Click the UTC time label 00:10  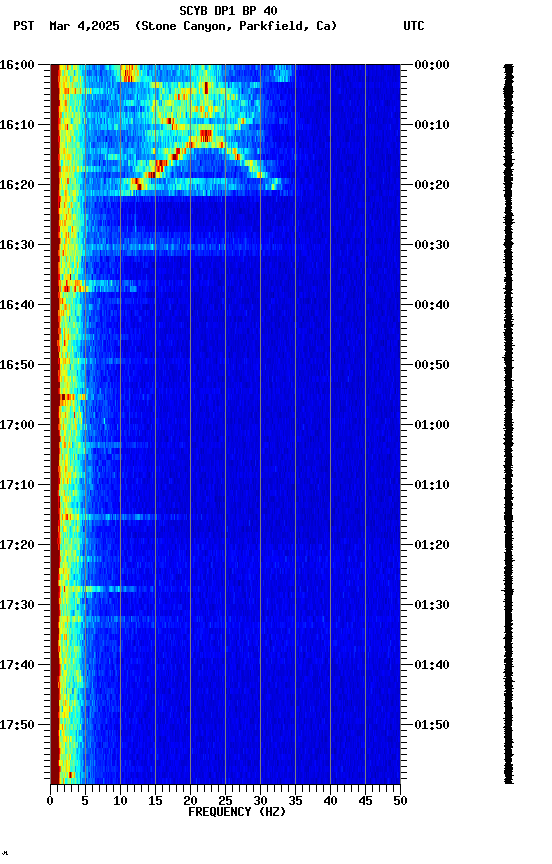tap(432, 125)
